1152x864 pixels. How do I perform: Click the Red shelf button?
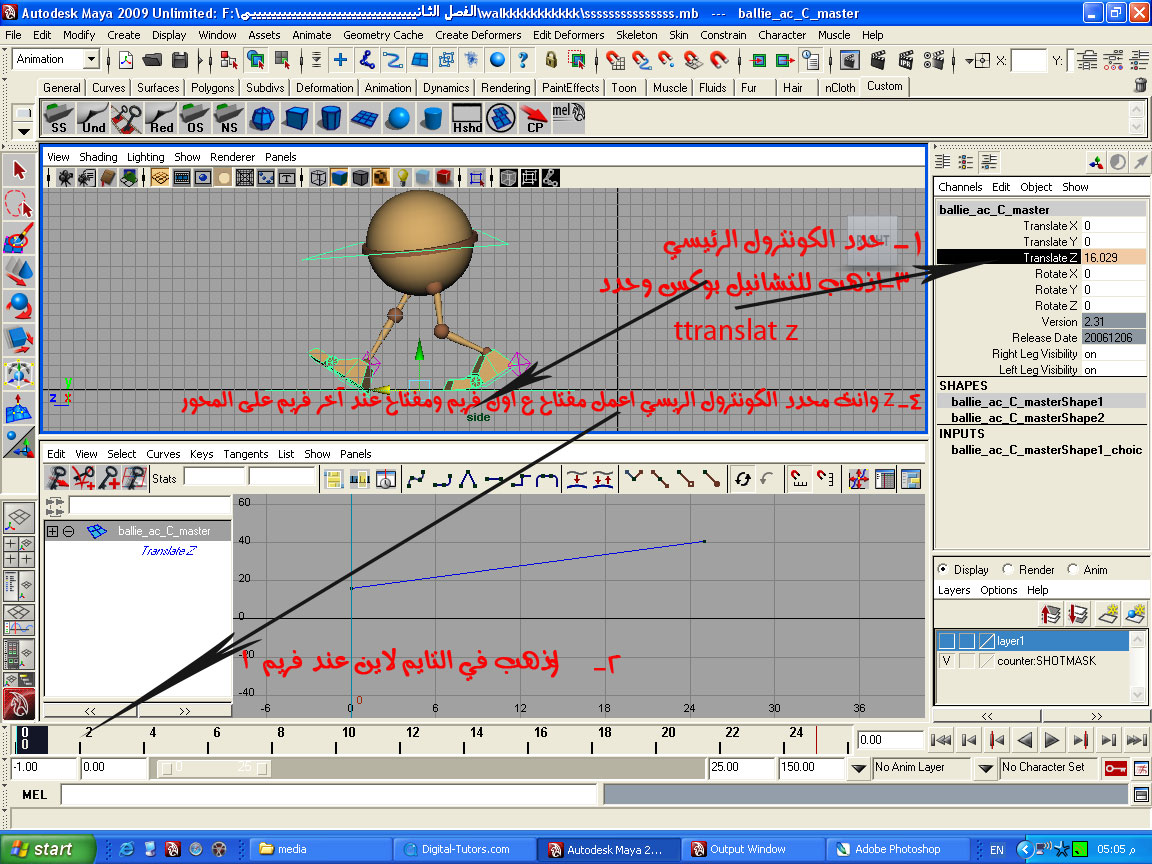coord(161,118)
